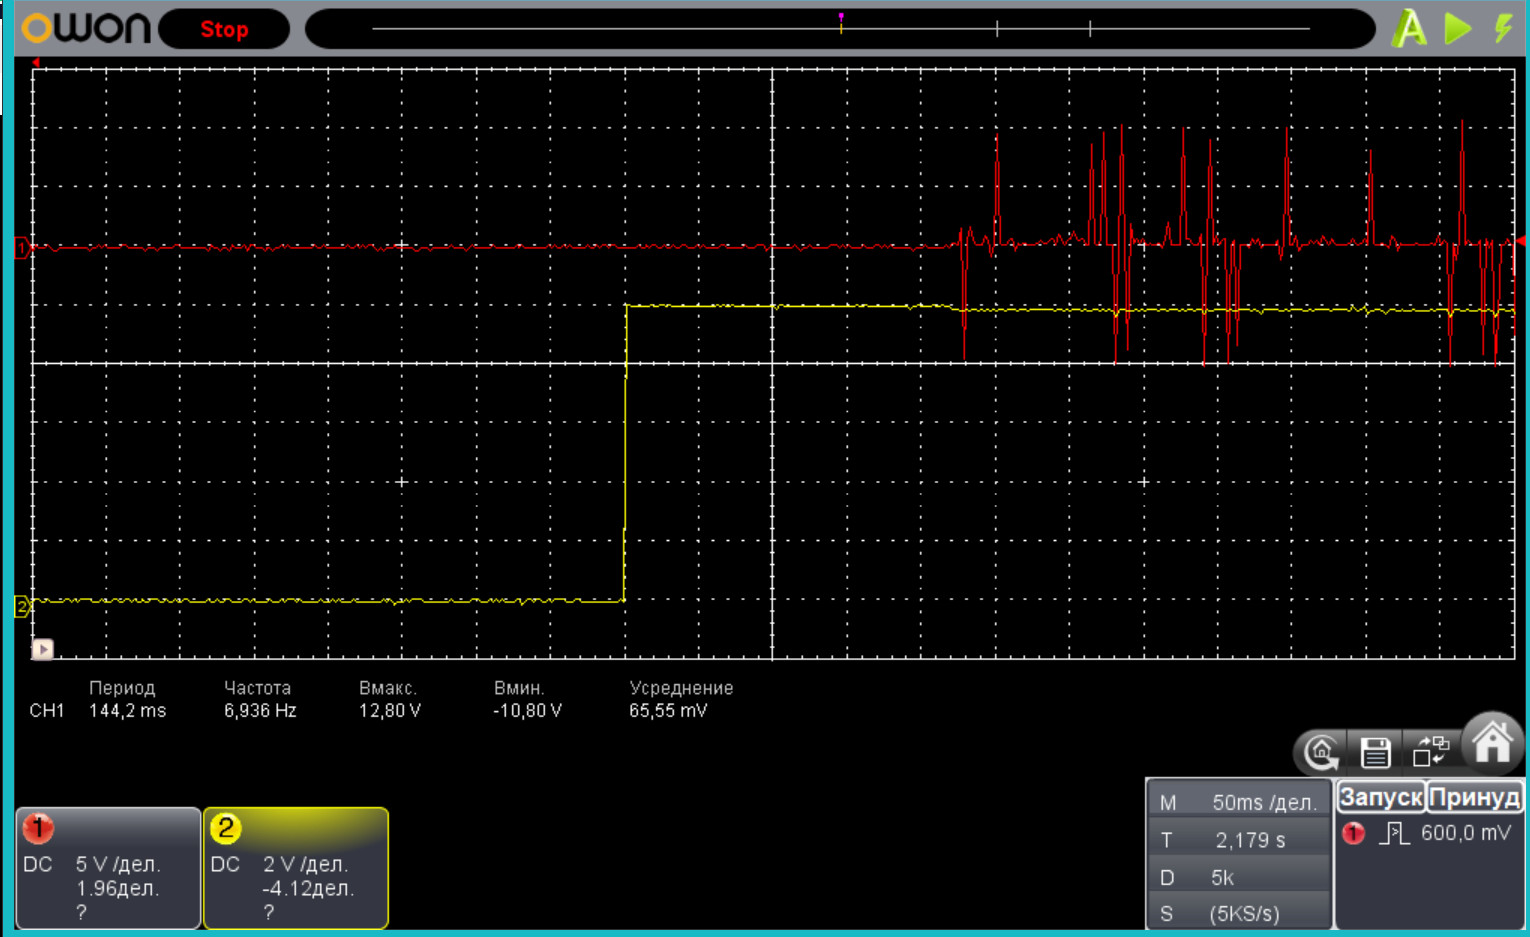Toggle channel 1 via the red badge

tap(38, 828)
